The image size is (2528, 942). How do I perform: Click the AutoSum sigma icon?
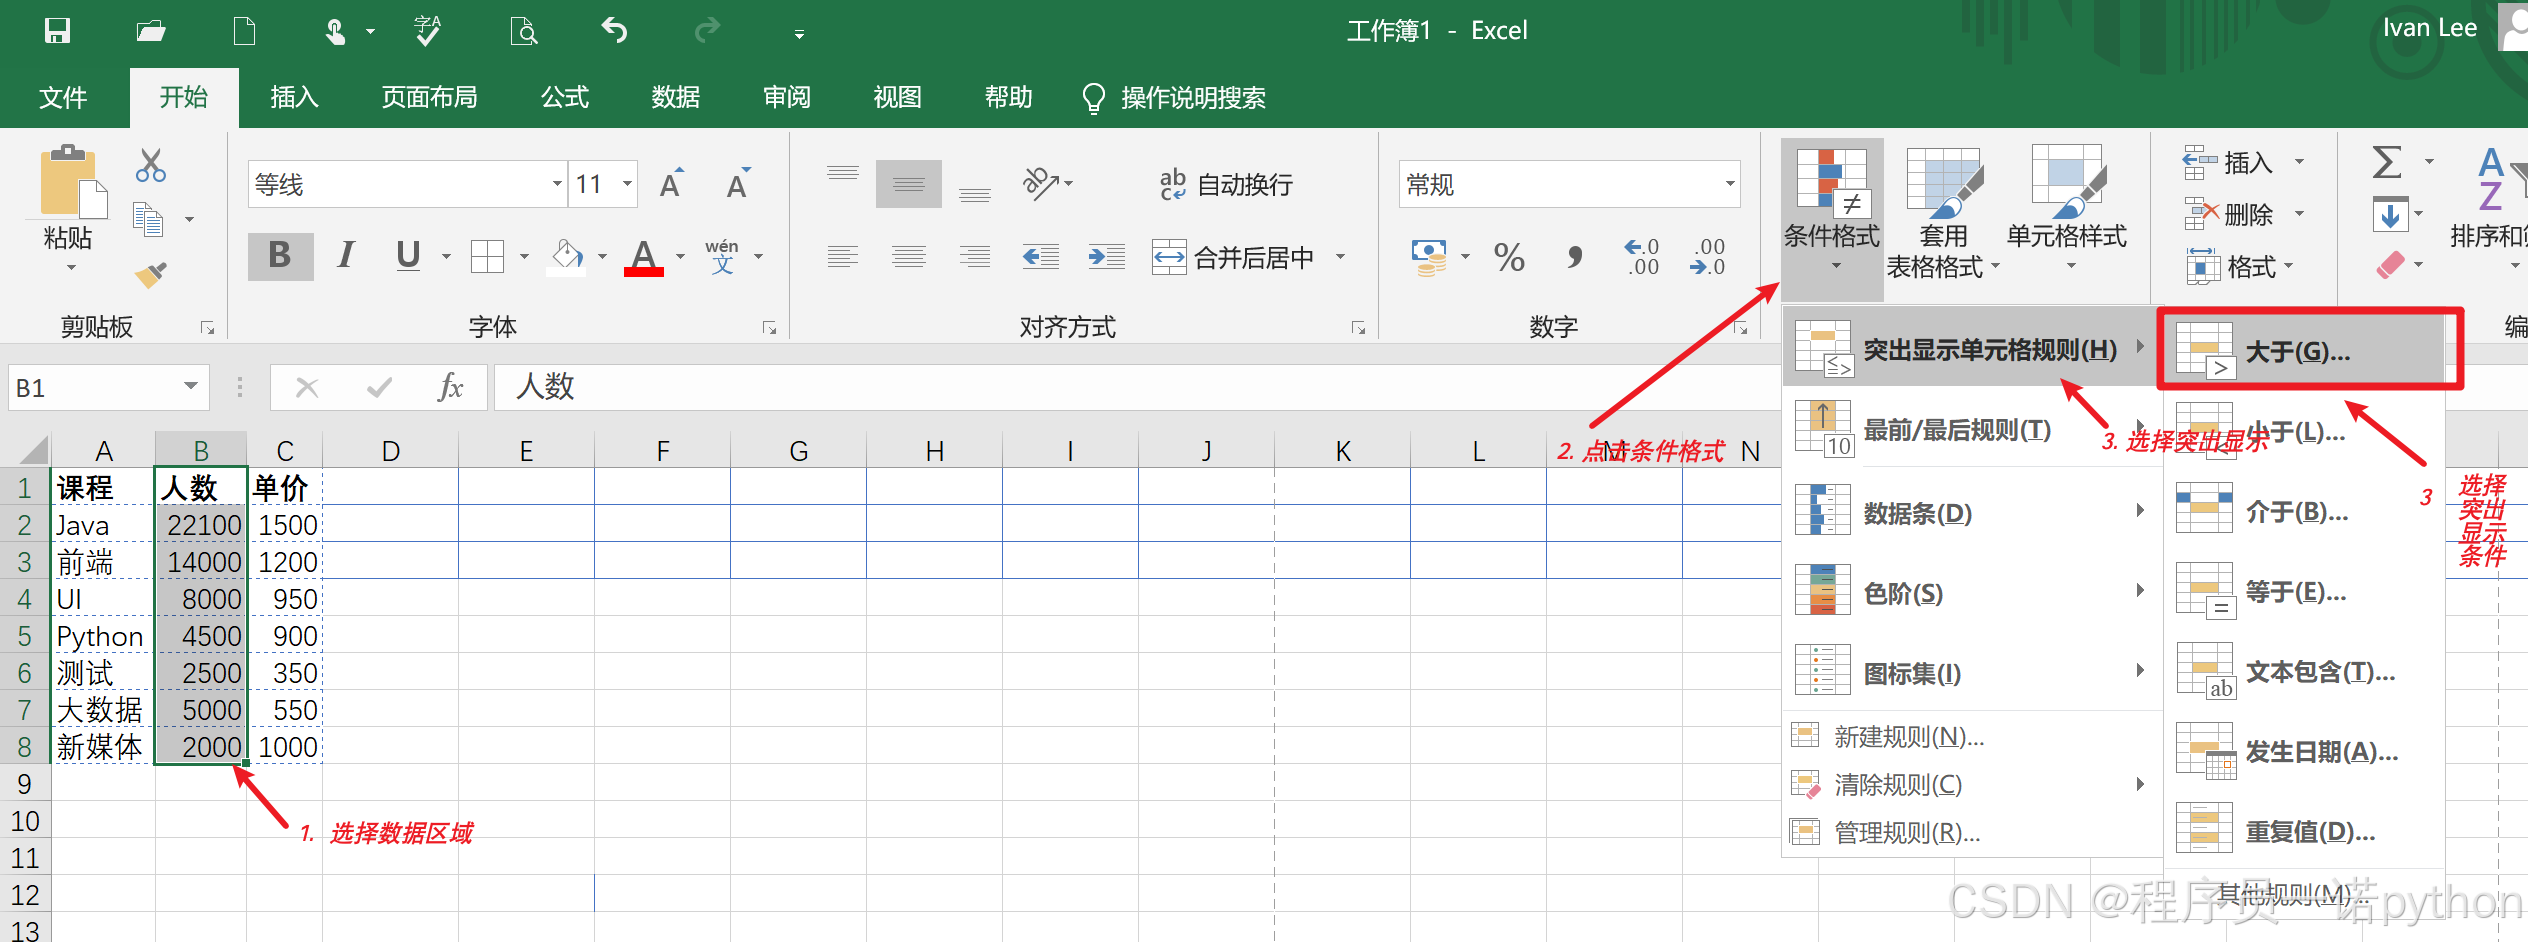click(2387, 162)
